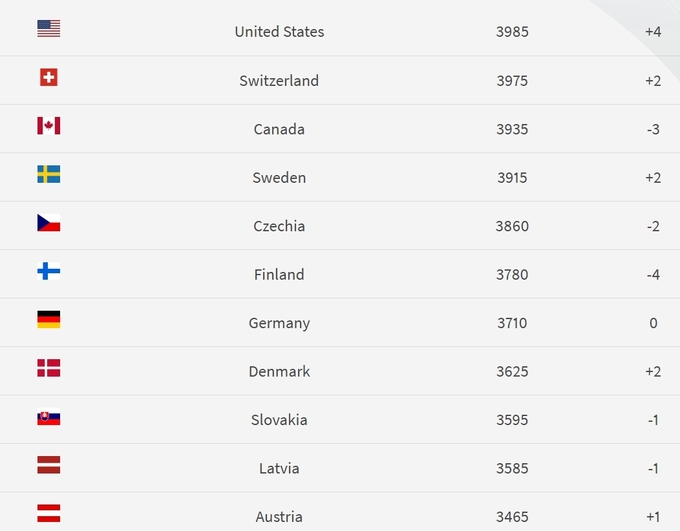Click the Canada maple leaf flag
This screenshot has width=680, height=531.
48,126
